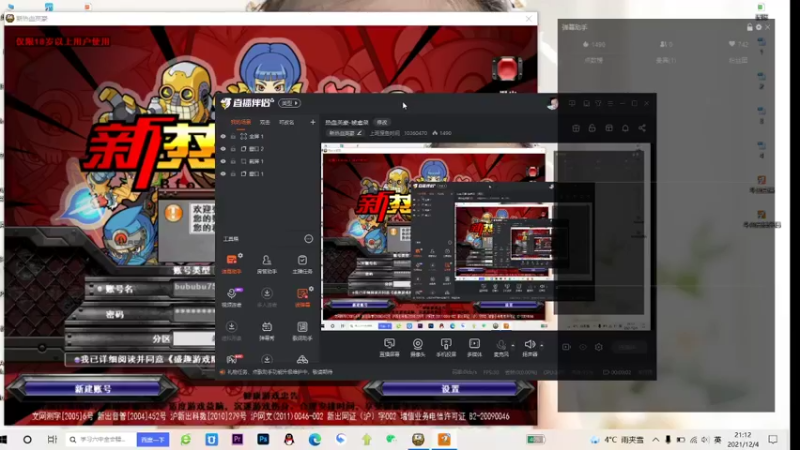The image size is (800, 450).
Task: Expand speaker options arrow
Action: 541,345
